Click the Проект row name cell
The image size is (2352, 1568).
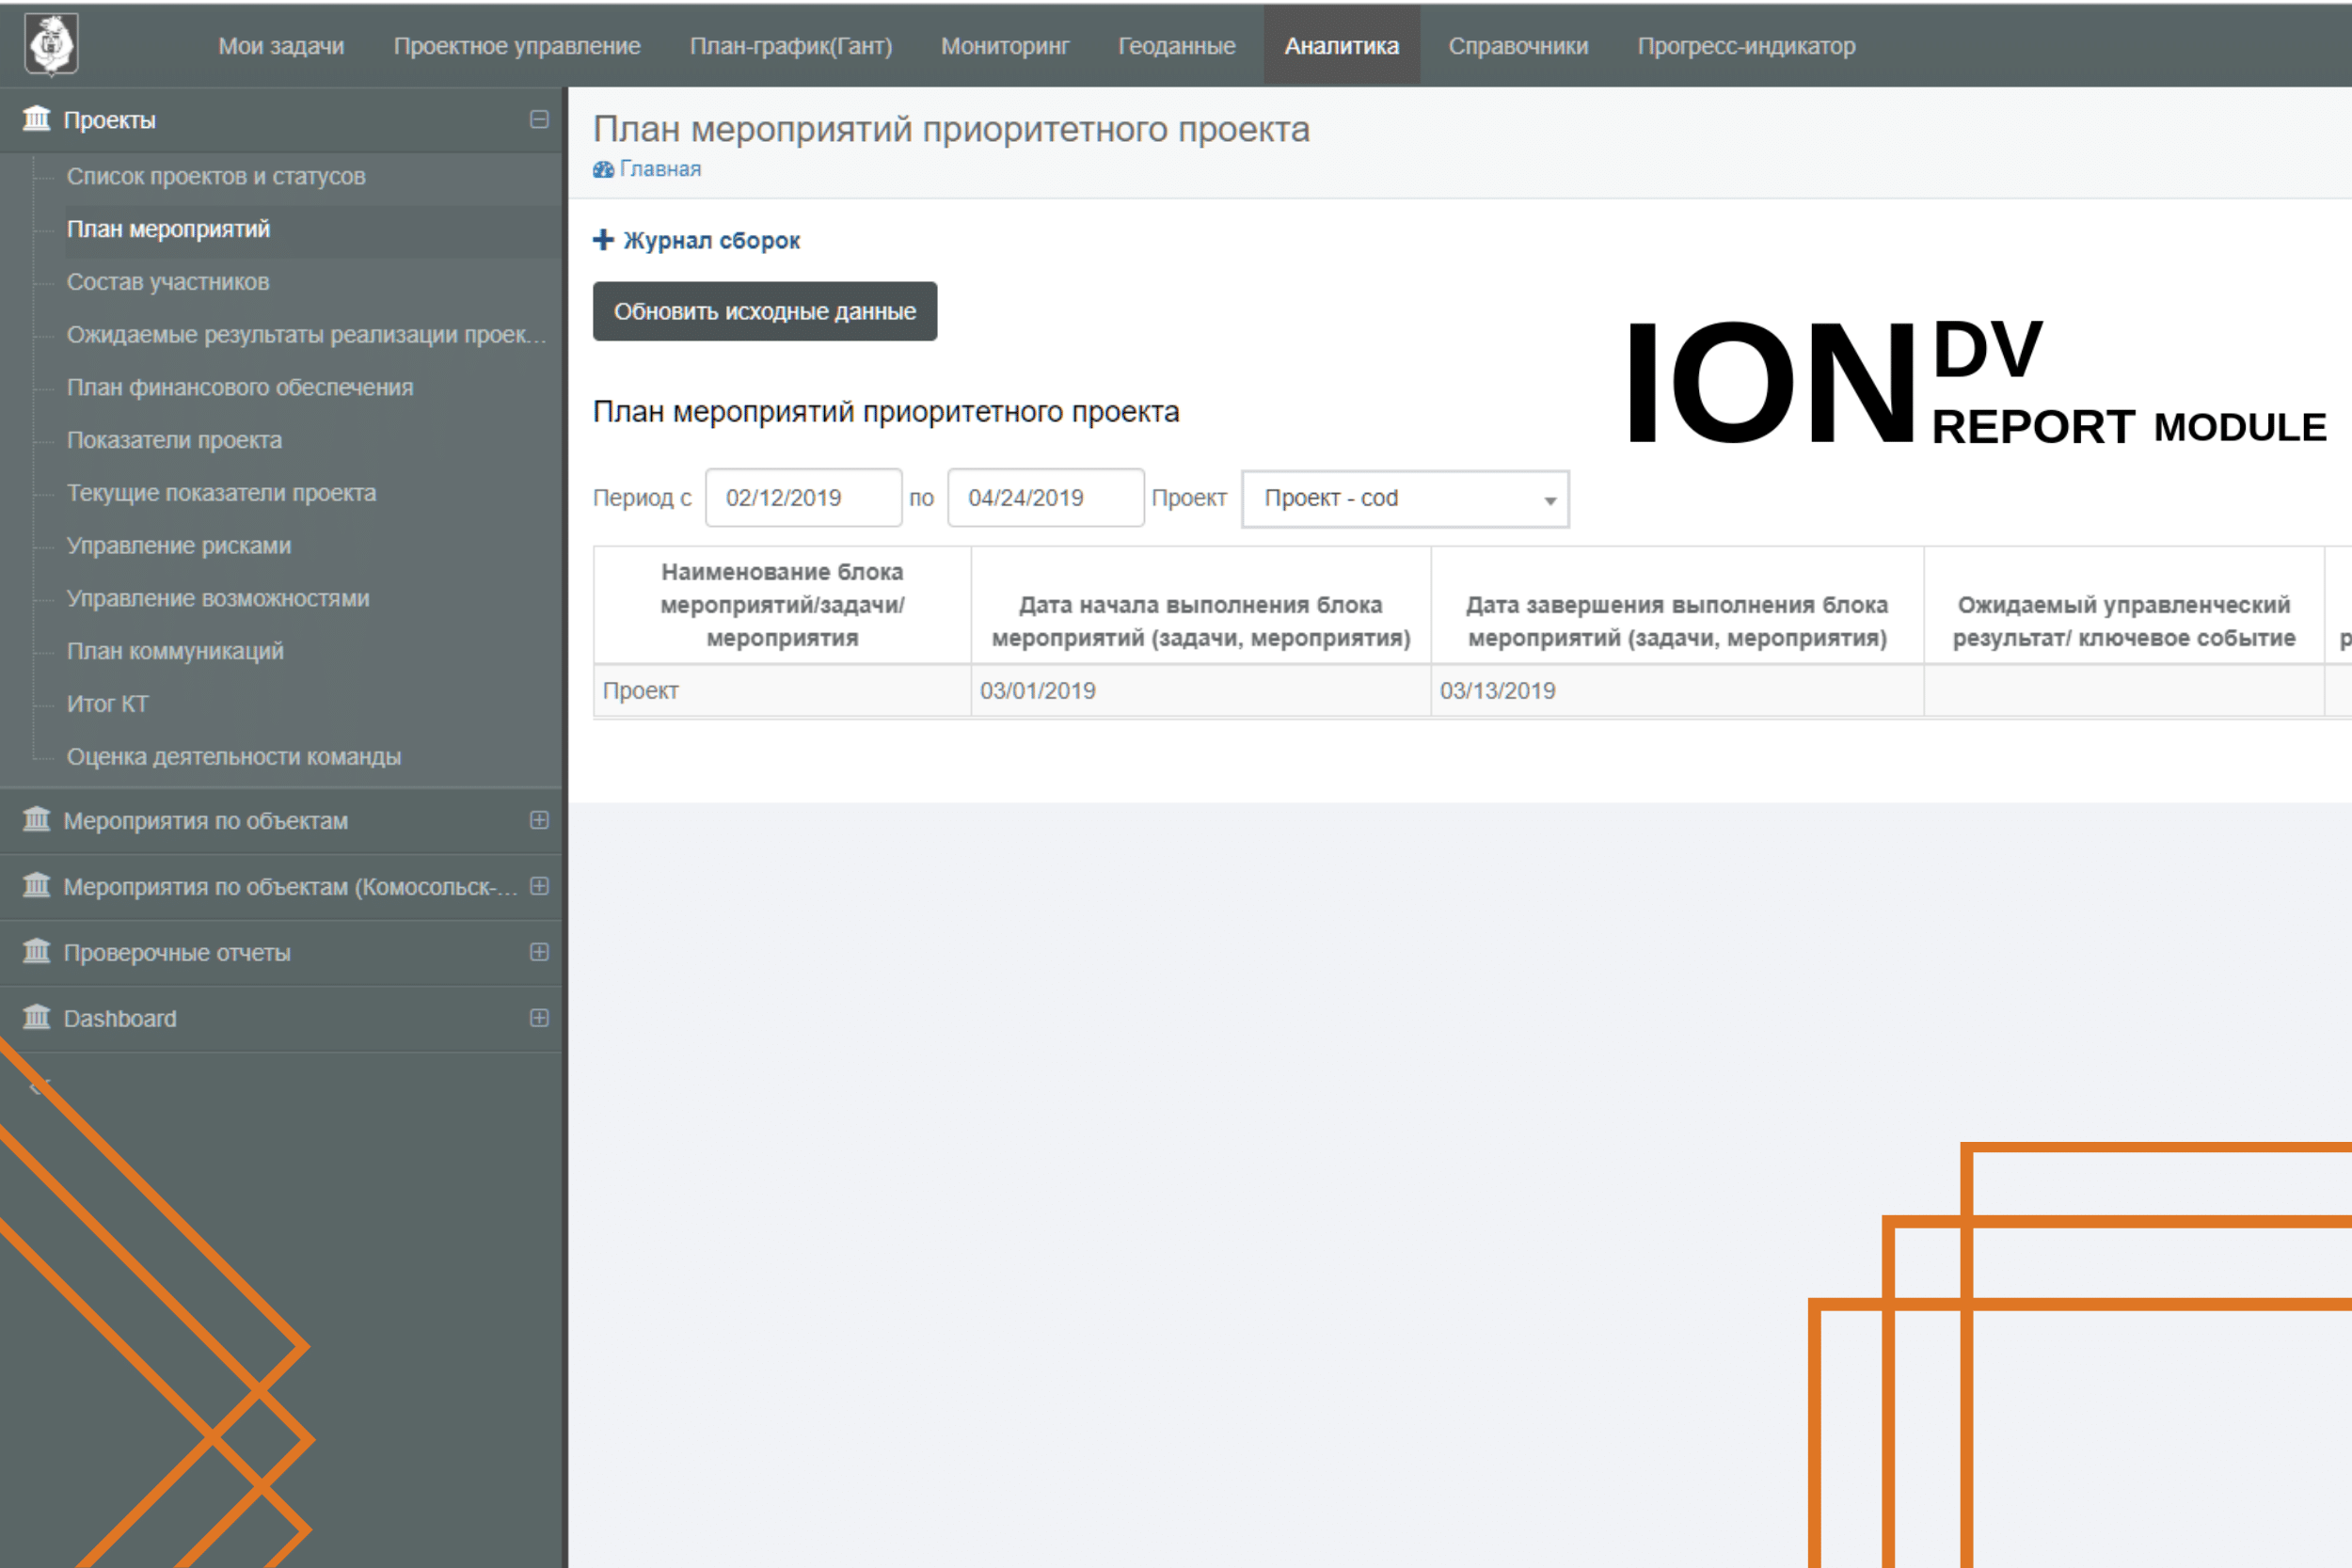coord(782,691)
